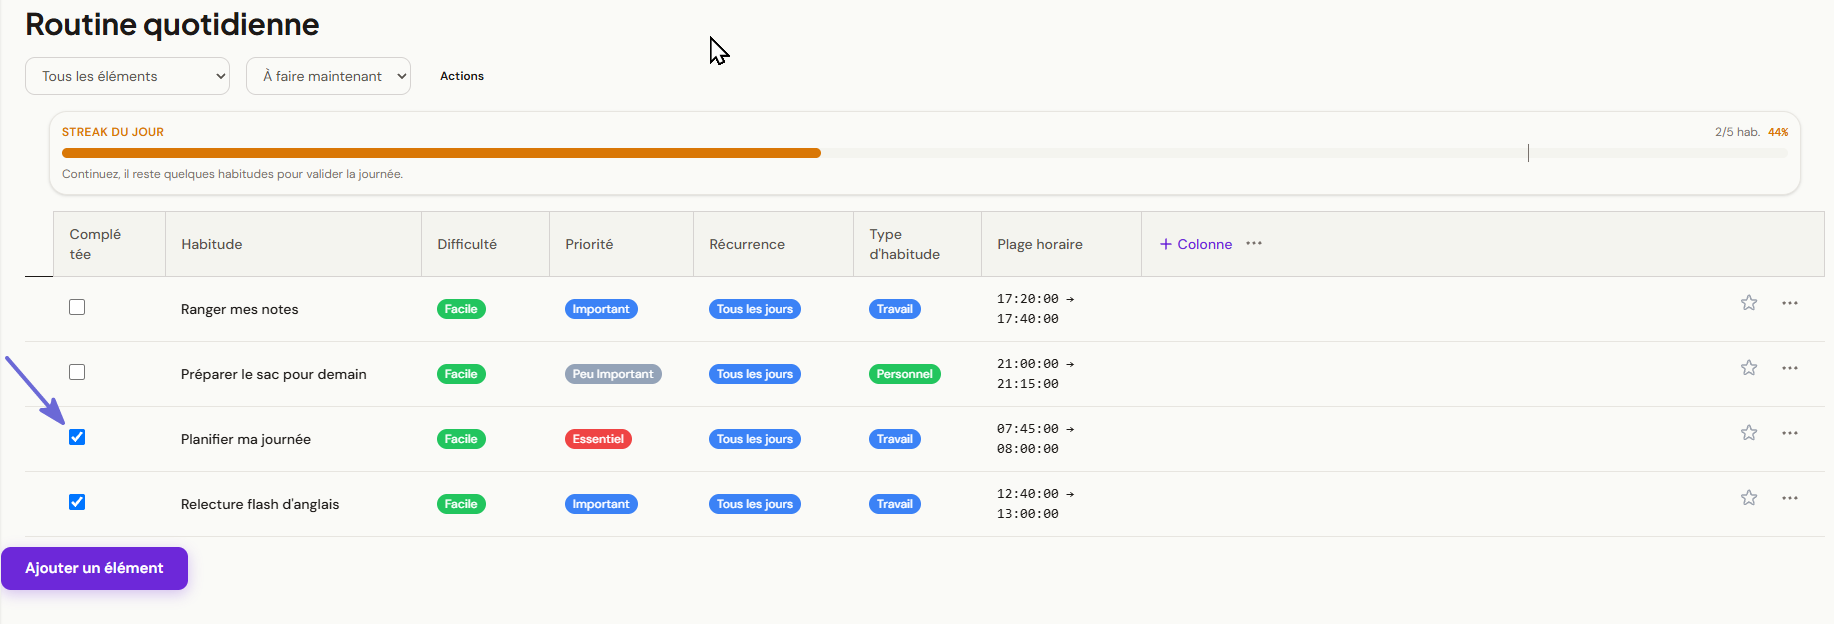
Task: Click Important tag in Relecture flash d'anglais row
Action: (601, 504)
